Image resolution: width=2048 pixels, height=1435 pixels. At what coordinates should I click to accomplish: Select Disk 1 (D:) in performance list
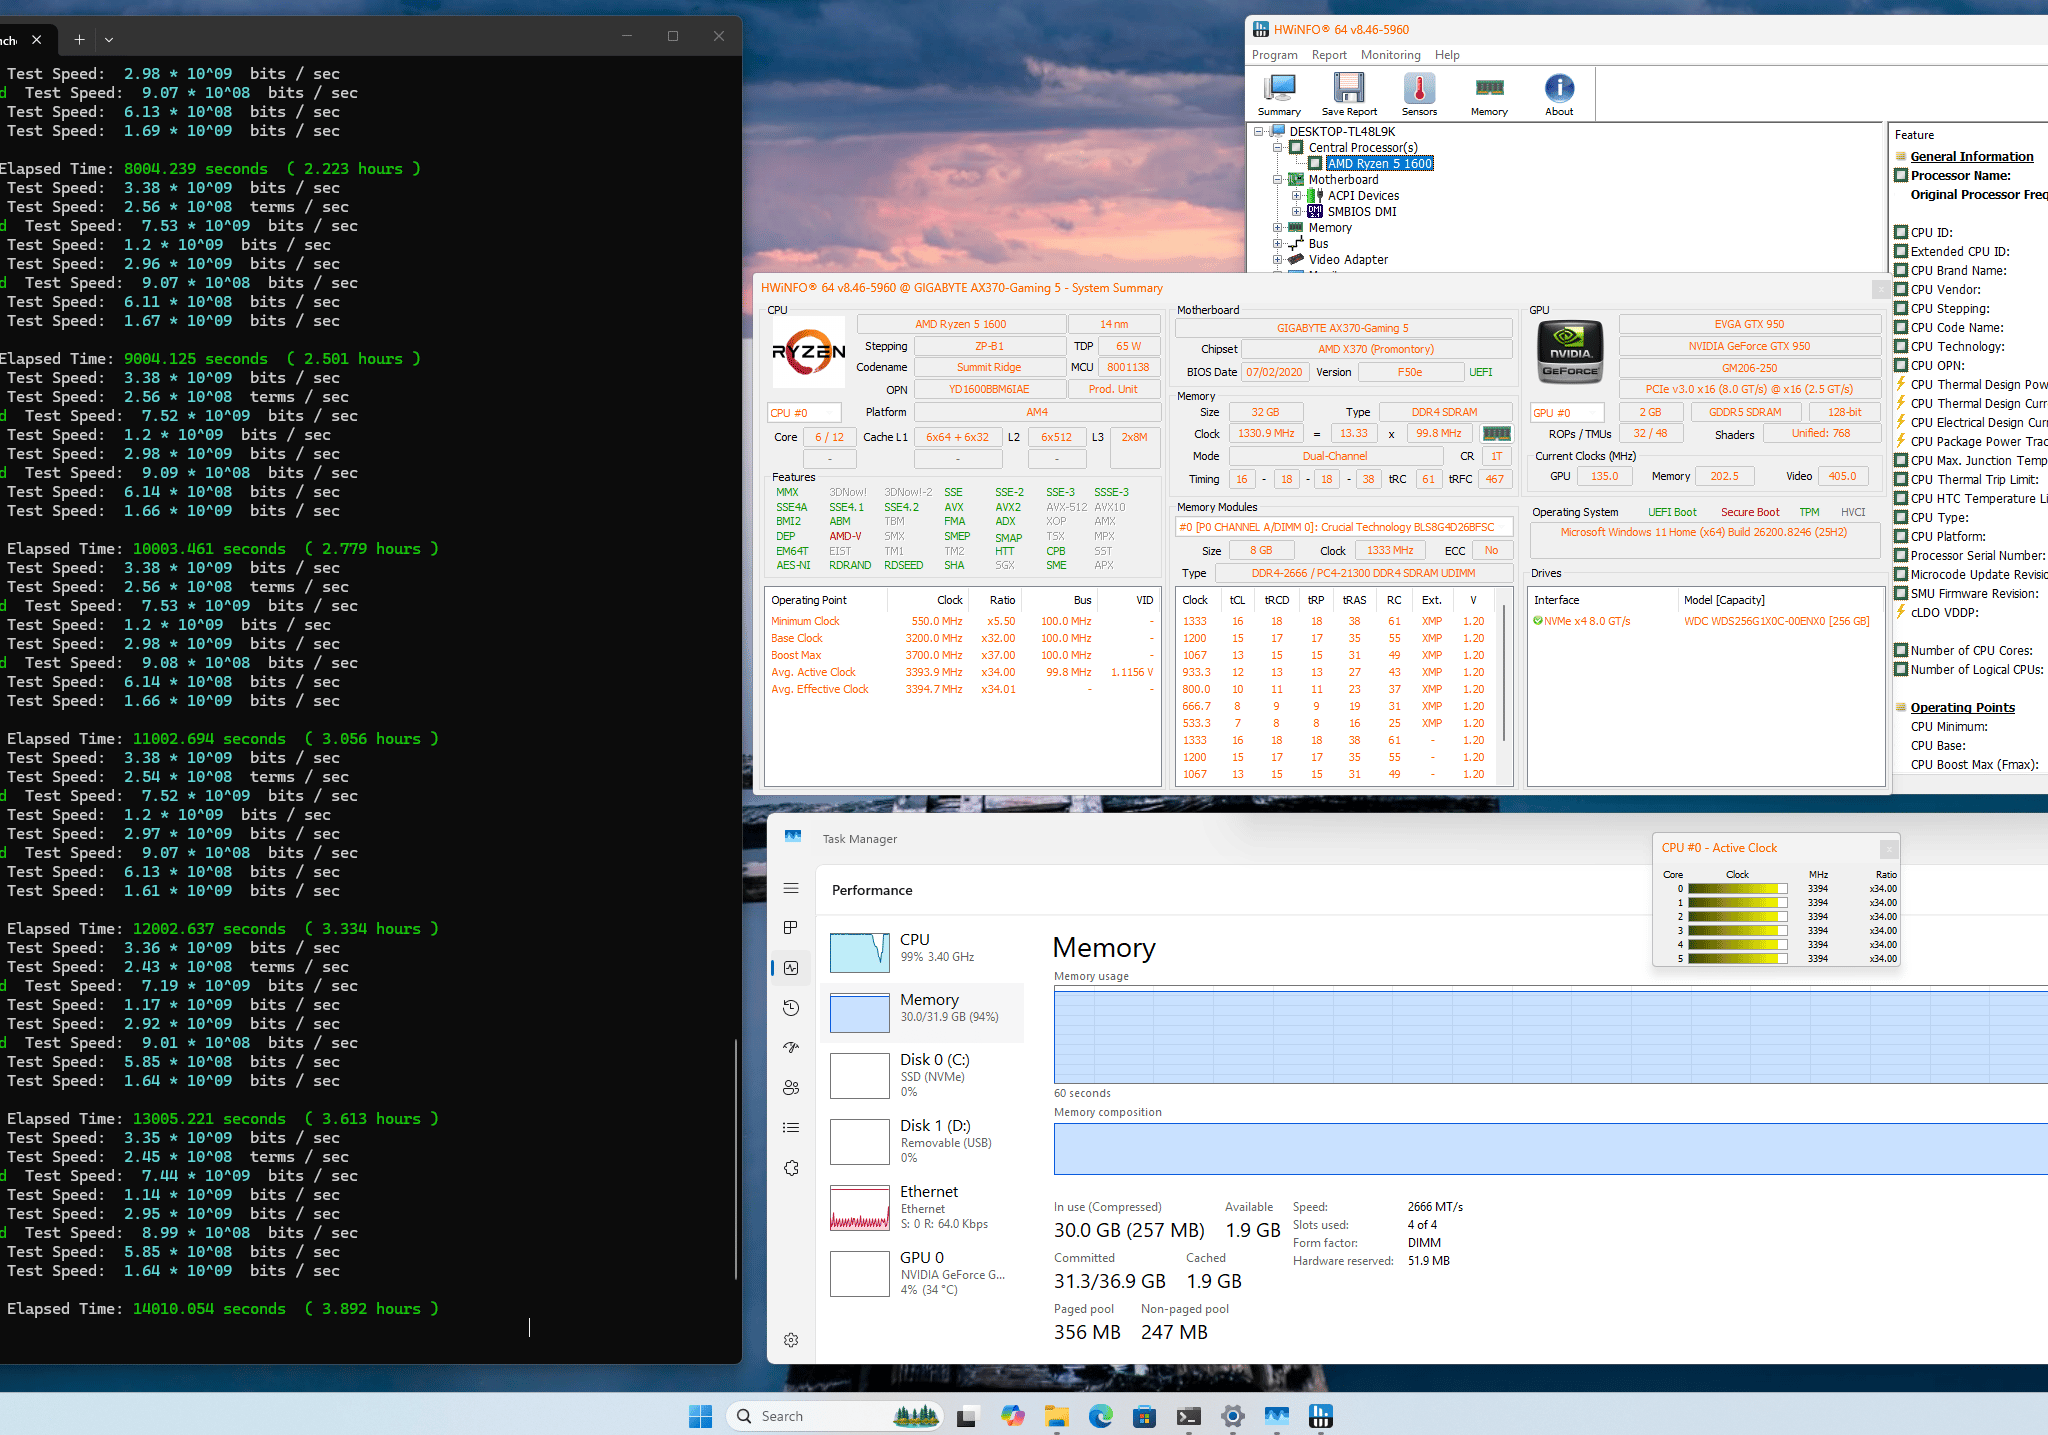click(x=922, y=1141)
